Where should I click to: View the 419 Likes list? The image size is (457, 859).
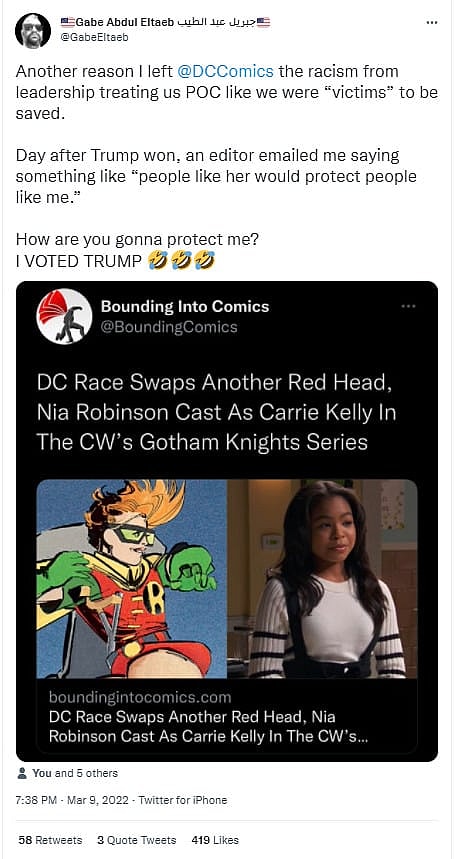[215, 840]
